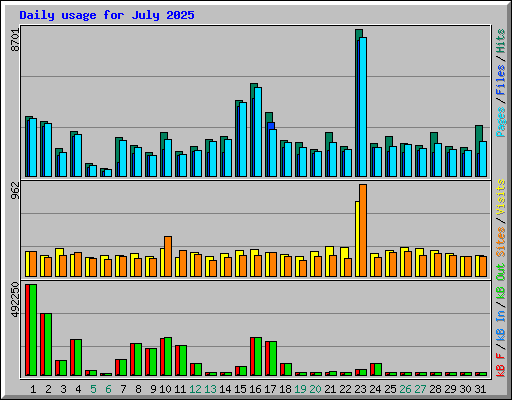
Task: Click day 11 on the x-axis
Action: 180,389
